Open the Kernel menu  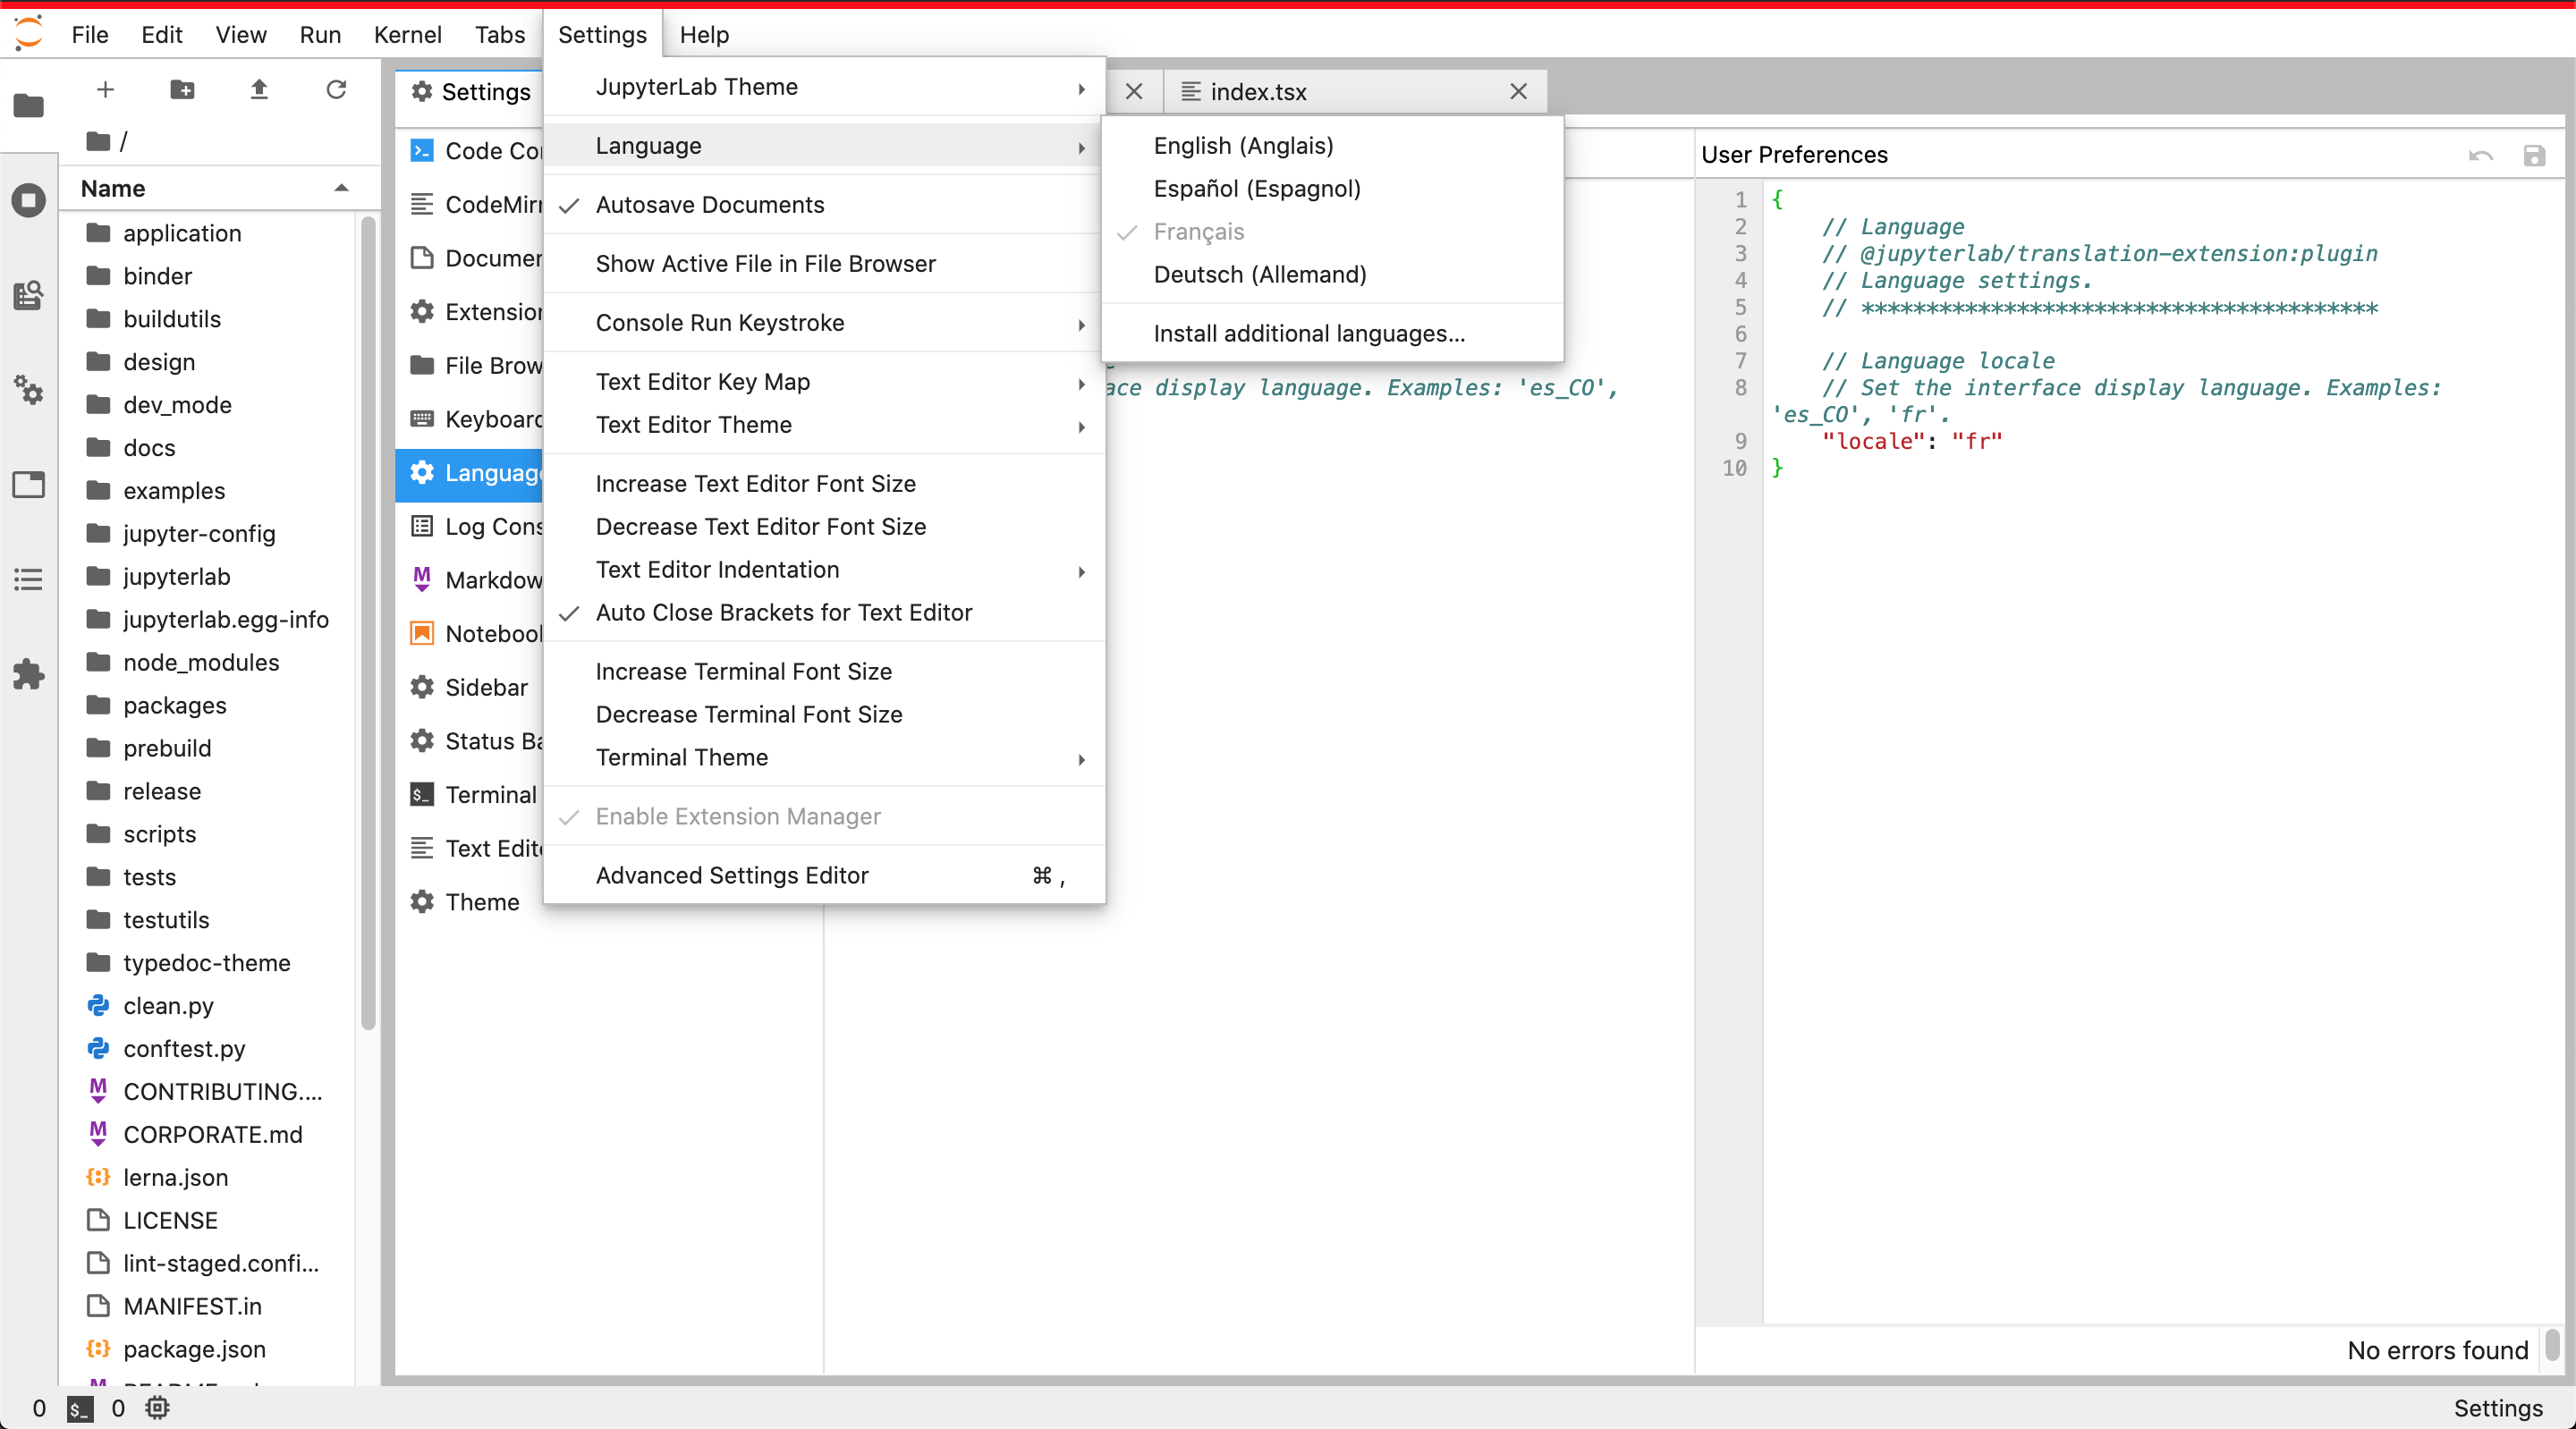tap(407, 34)
